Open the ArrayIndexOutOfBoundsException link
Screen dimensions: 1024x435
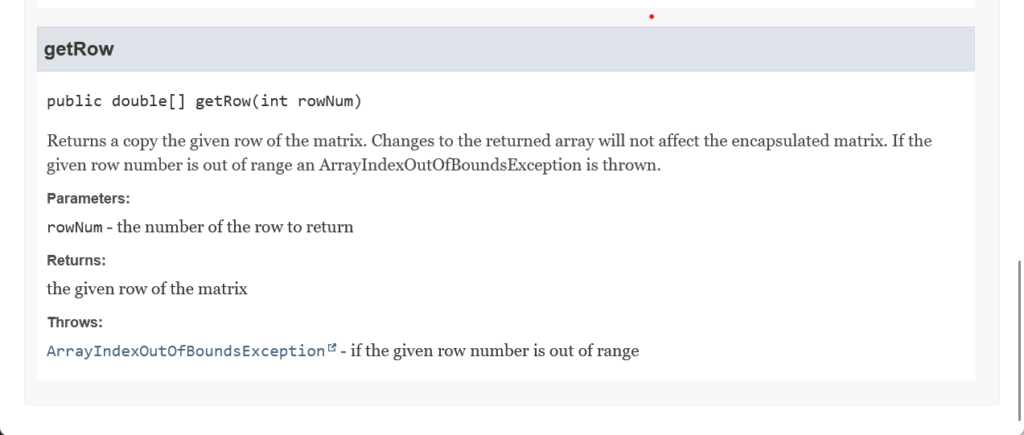tap(186, 351)
